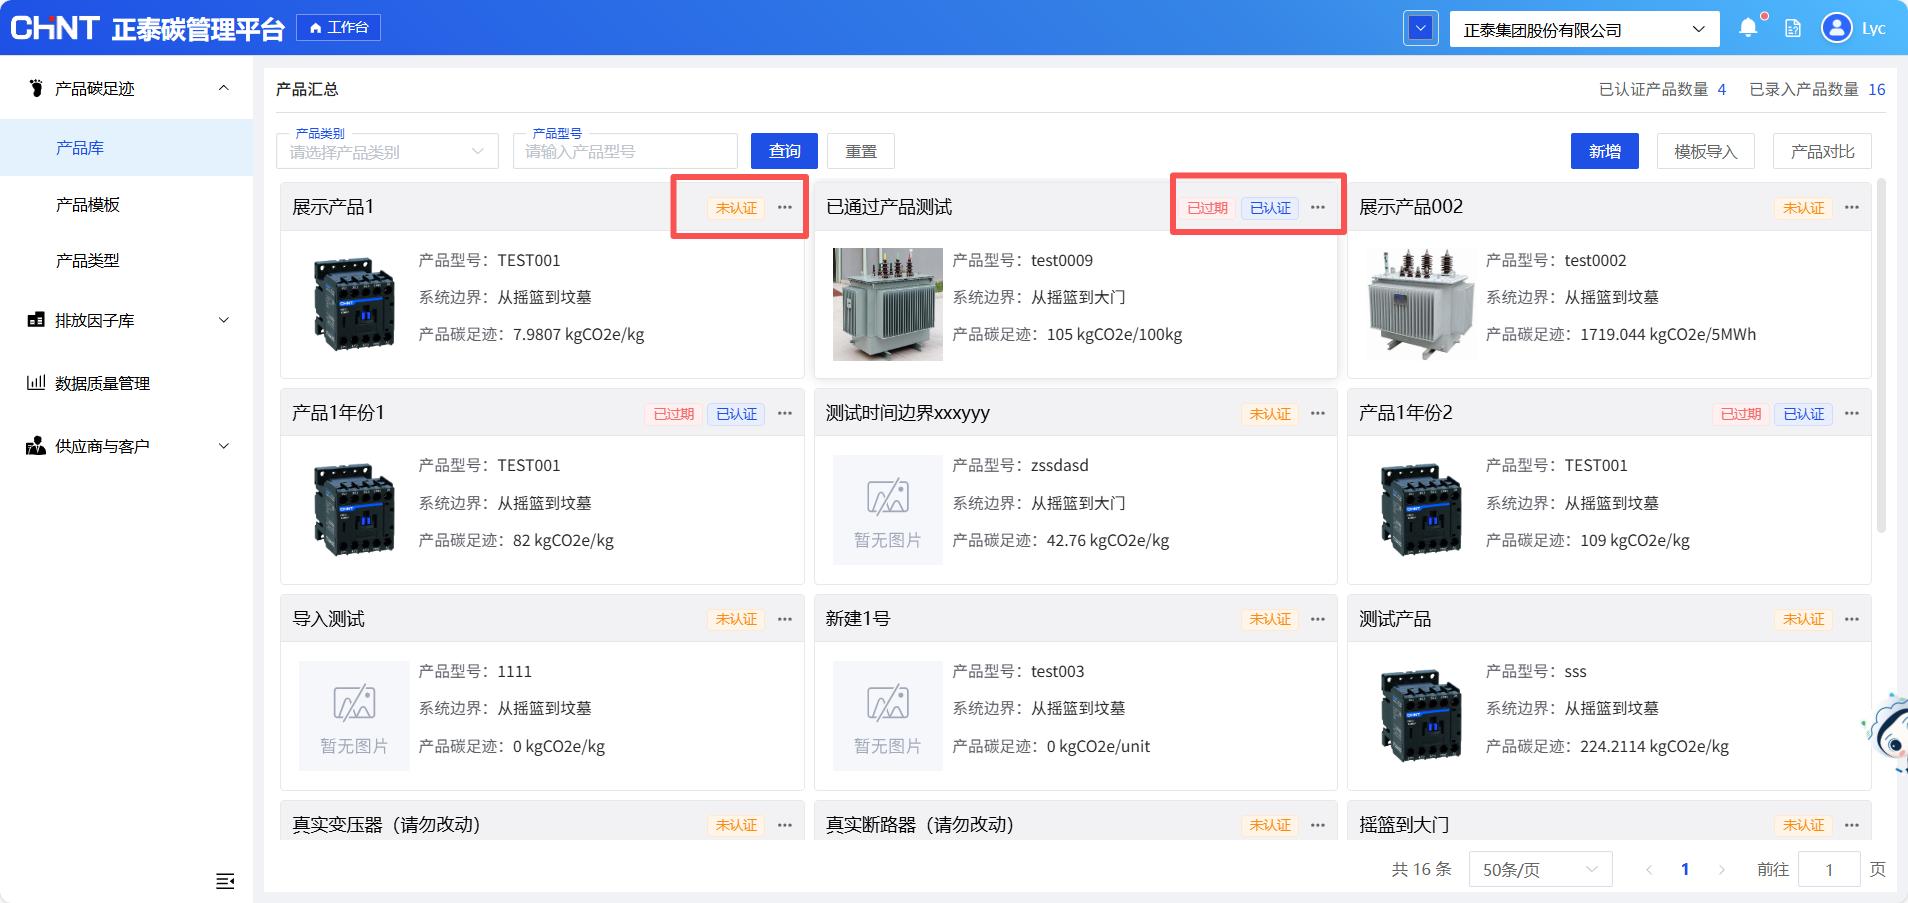Click the 产品对比 button
The image size is (1908, 903).
coord(1822,151)
